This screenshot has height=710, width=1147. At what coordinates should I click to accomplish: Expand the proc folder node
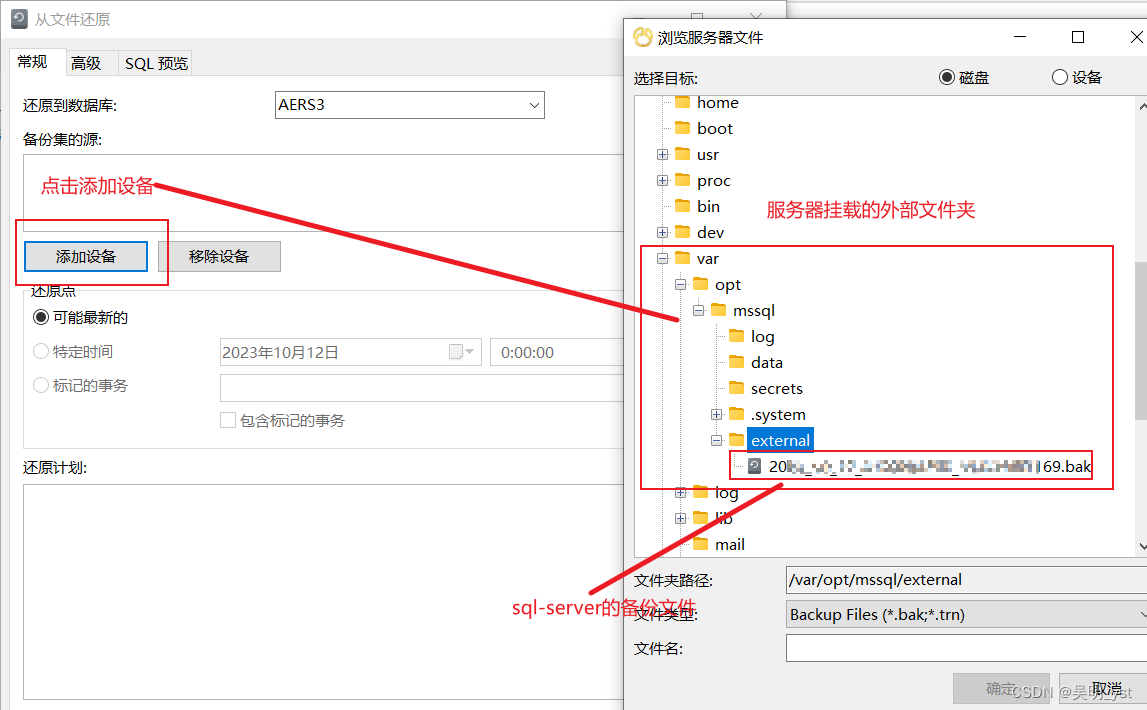click(x=663, y=180)
